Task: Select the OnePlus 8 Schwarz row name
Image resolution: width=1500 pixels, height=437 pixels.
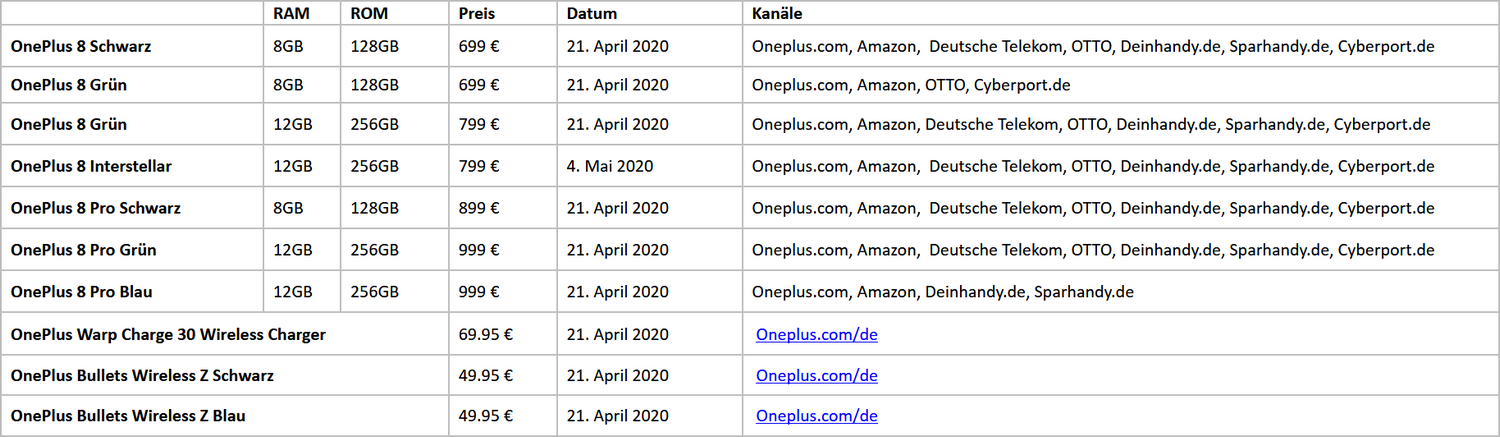Action: (x=81, y=46)
